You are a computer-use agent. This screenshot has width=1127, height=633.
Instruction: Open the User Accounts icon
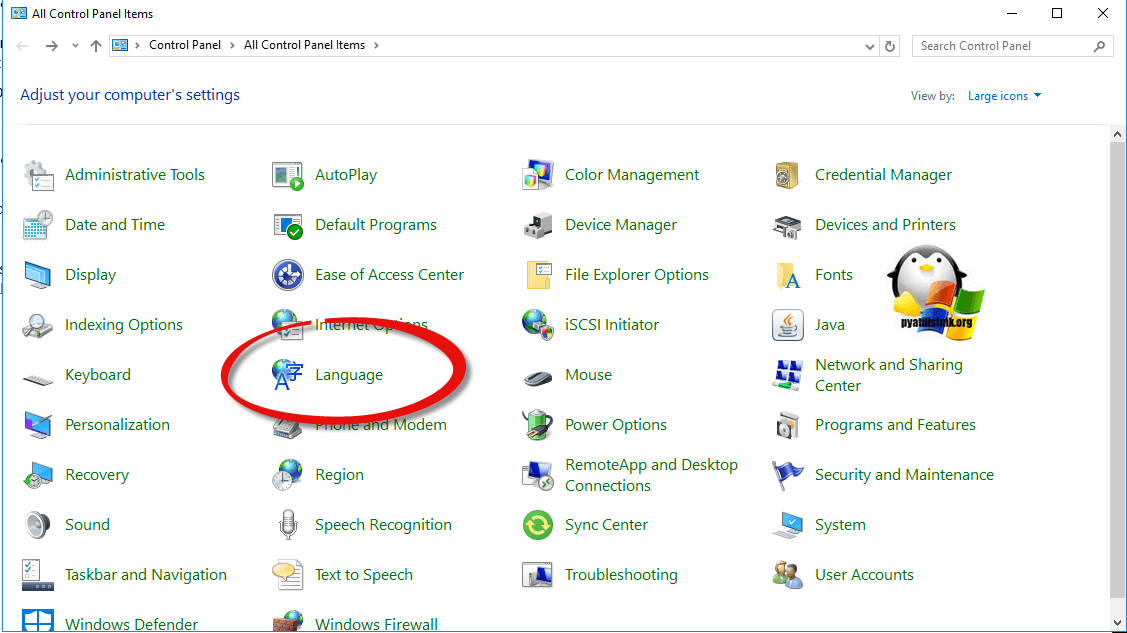788,575
